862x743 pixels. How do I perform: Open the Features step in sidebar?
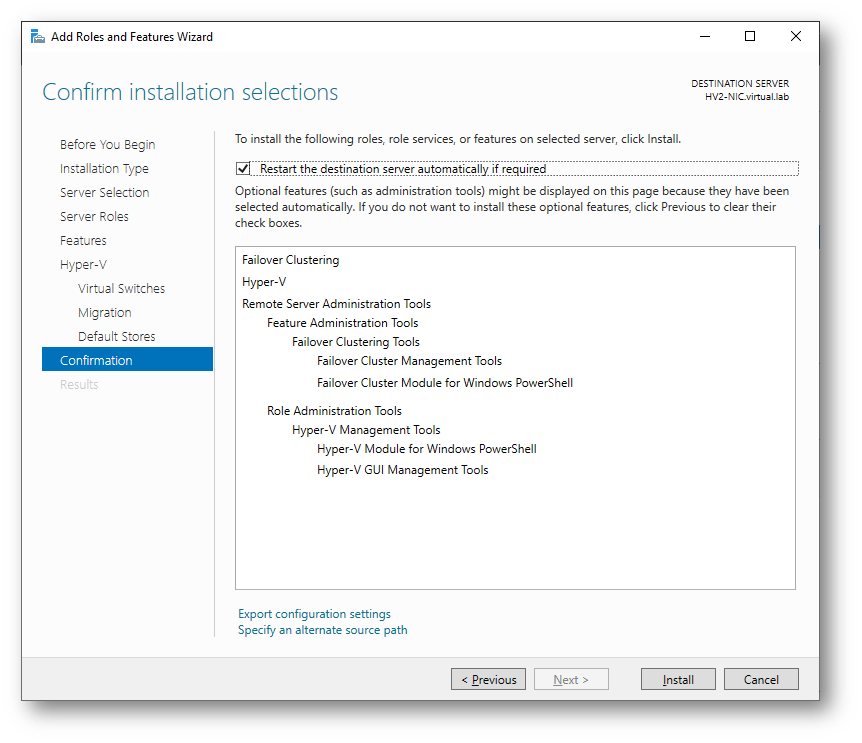83,241
